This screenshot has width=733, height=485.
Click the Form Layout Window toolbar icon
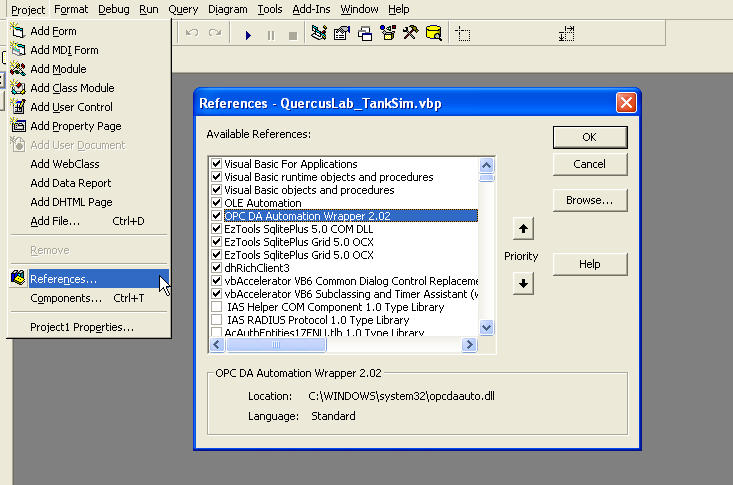tap(365, 34)
